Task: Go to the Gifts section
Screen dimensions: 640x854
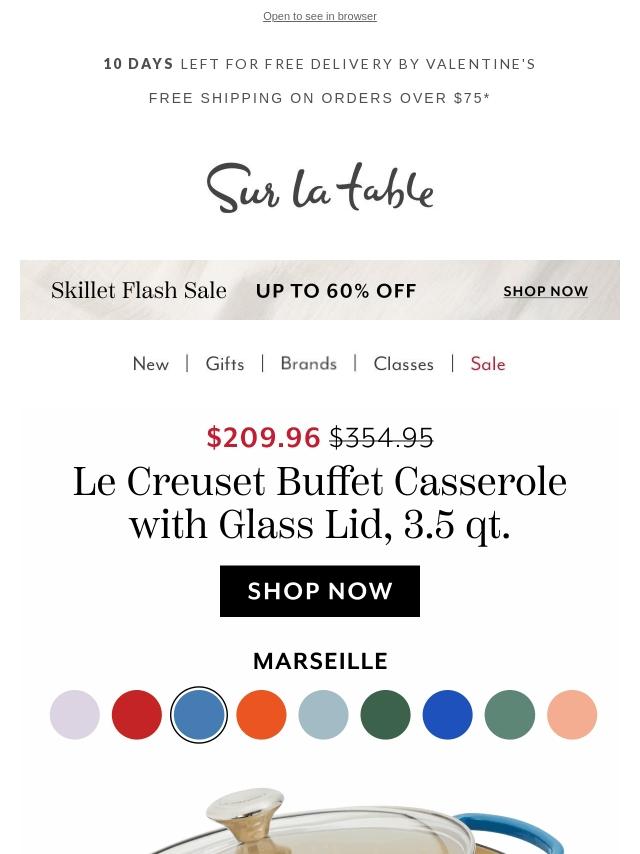Action: tap(225, 364)
